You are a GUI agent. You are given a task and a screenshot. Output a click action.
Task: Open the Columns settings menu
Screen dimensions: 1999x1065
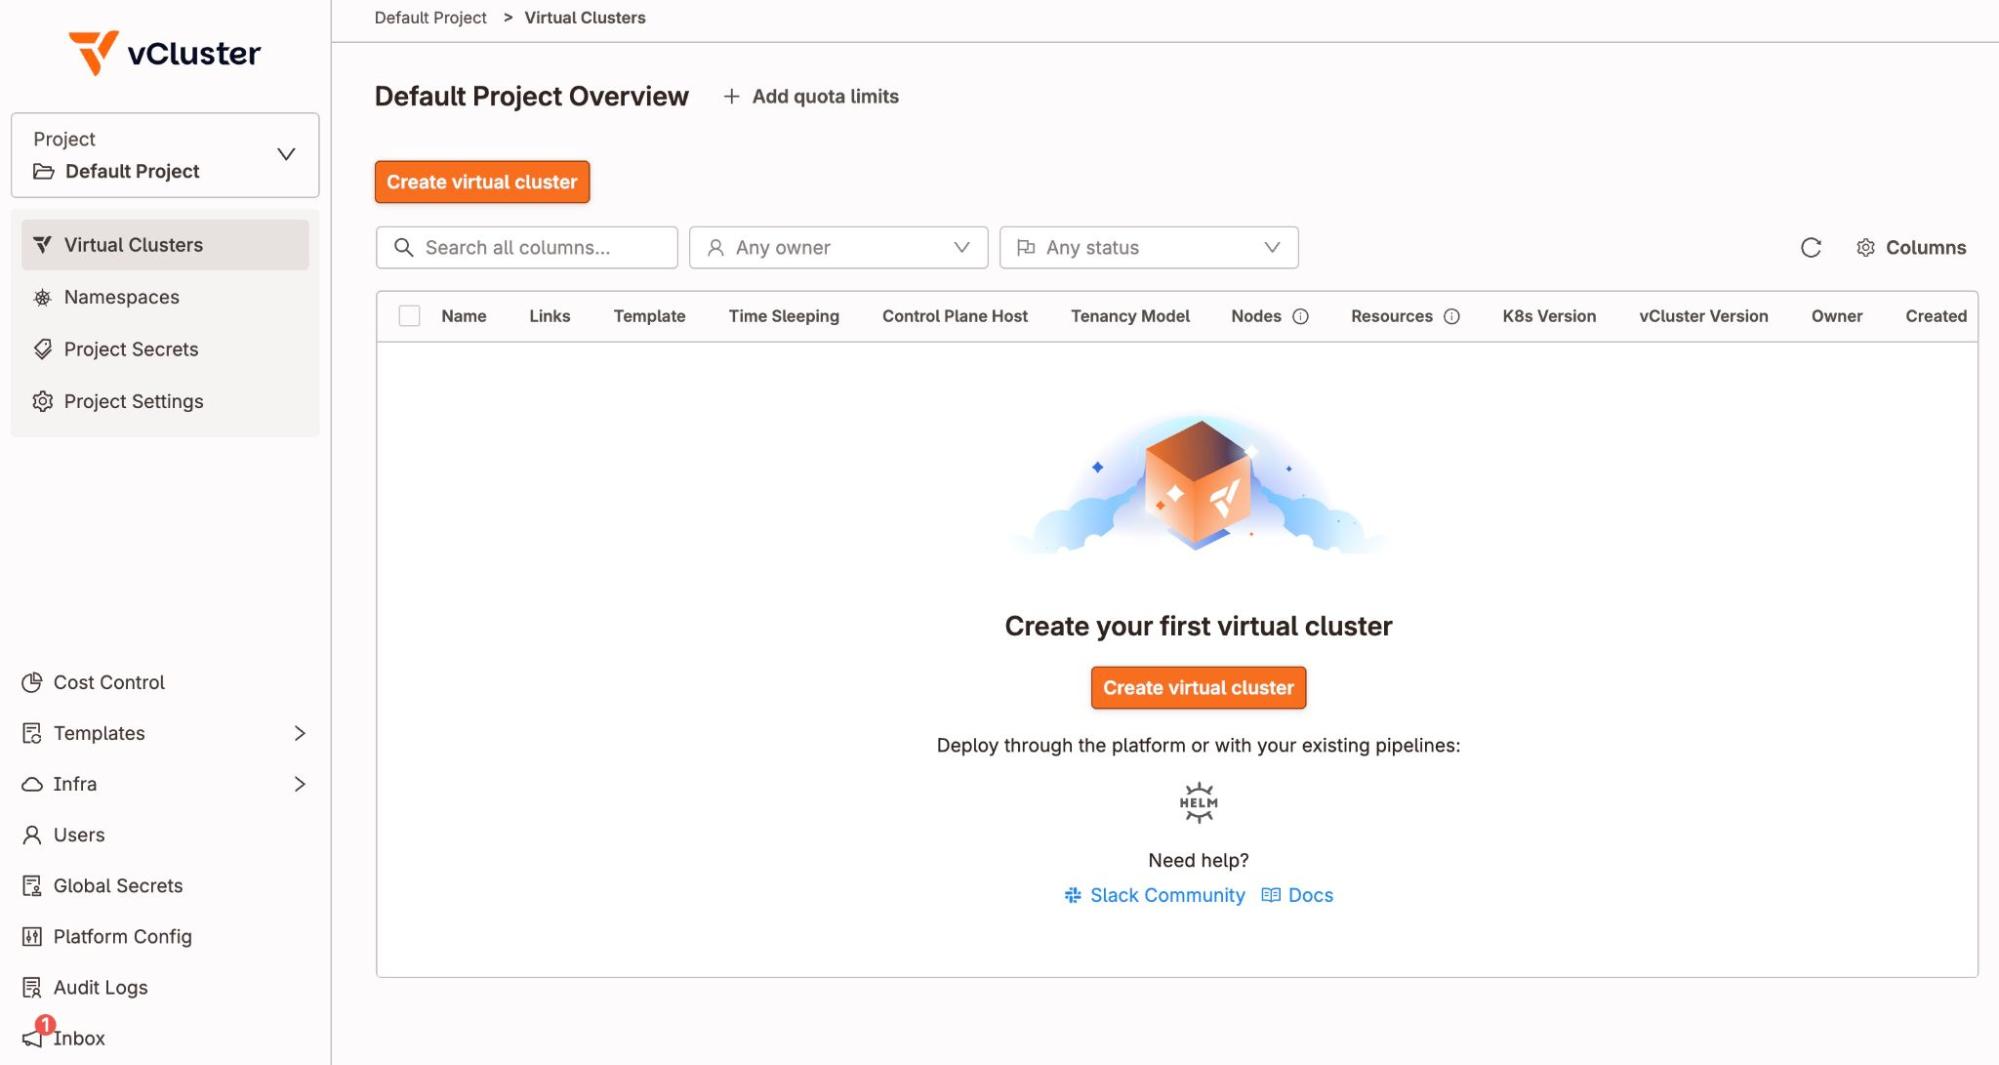(1911, 248)
